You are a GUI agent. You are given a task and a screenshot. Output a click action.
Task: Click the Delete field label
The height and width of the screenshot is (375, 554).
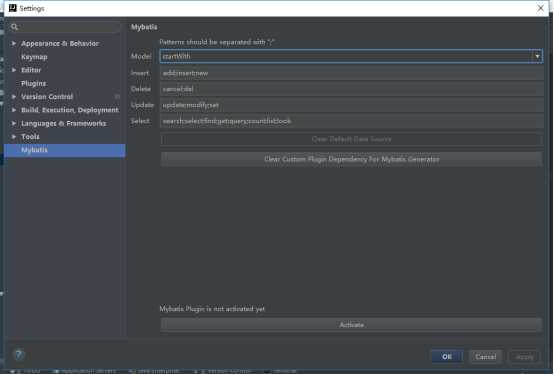click(141, 89)
